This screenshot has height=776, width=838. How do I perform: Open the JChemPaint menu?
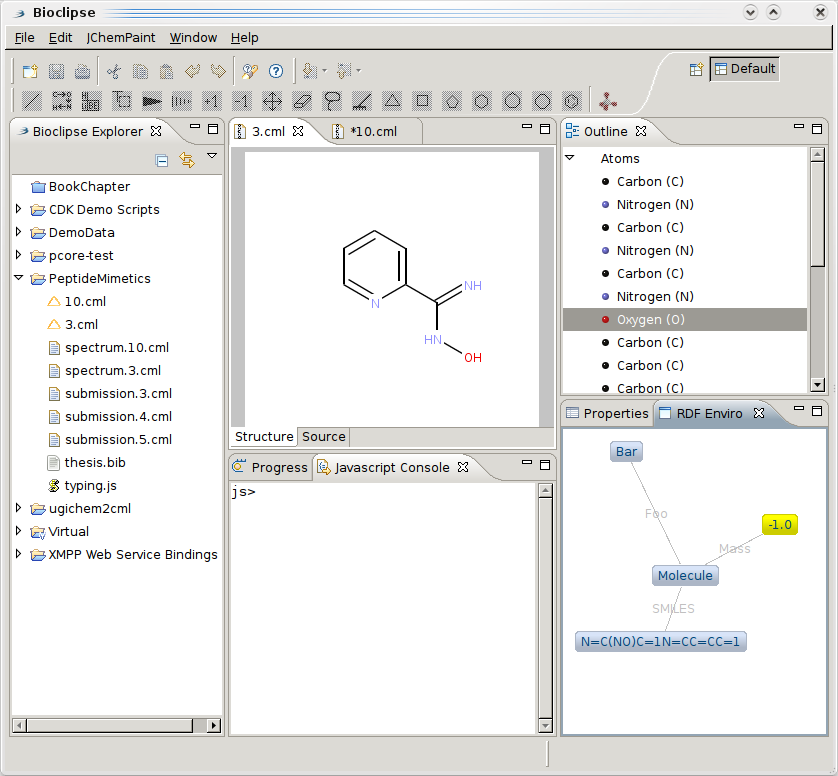(x=121, y=38)
